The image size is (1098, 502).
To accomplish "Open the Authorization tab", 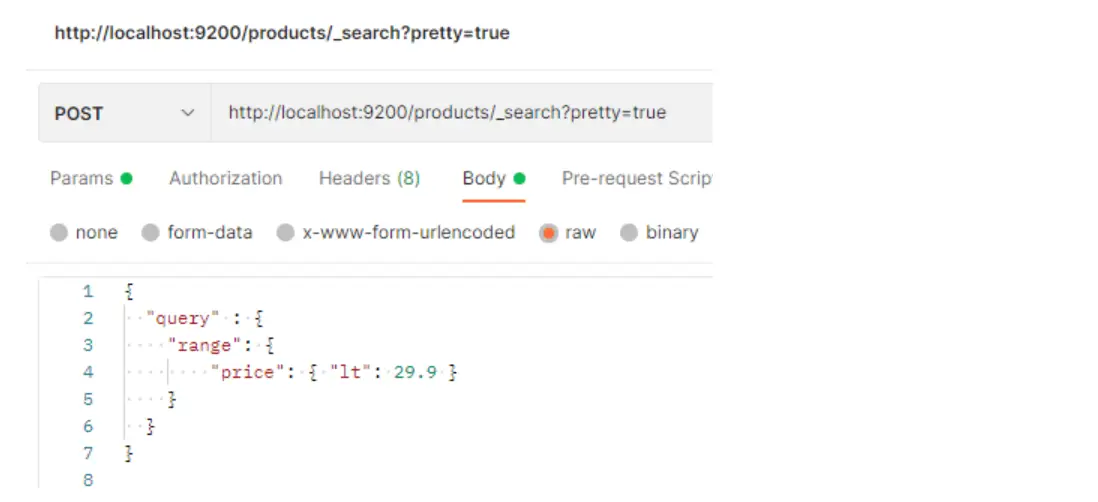I will point(225,179).
